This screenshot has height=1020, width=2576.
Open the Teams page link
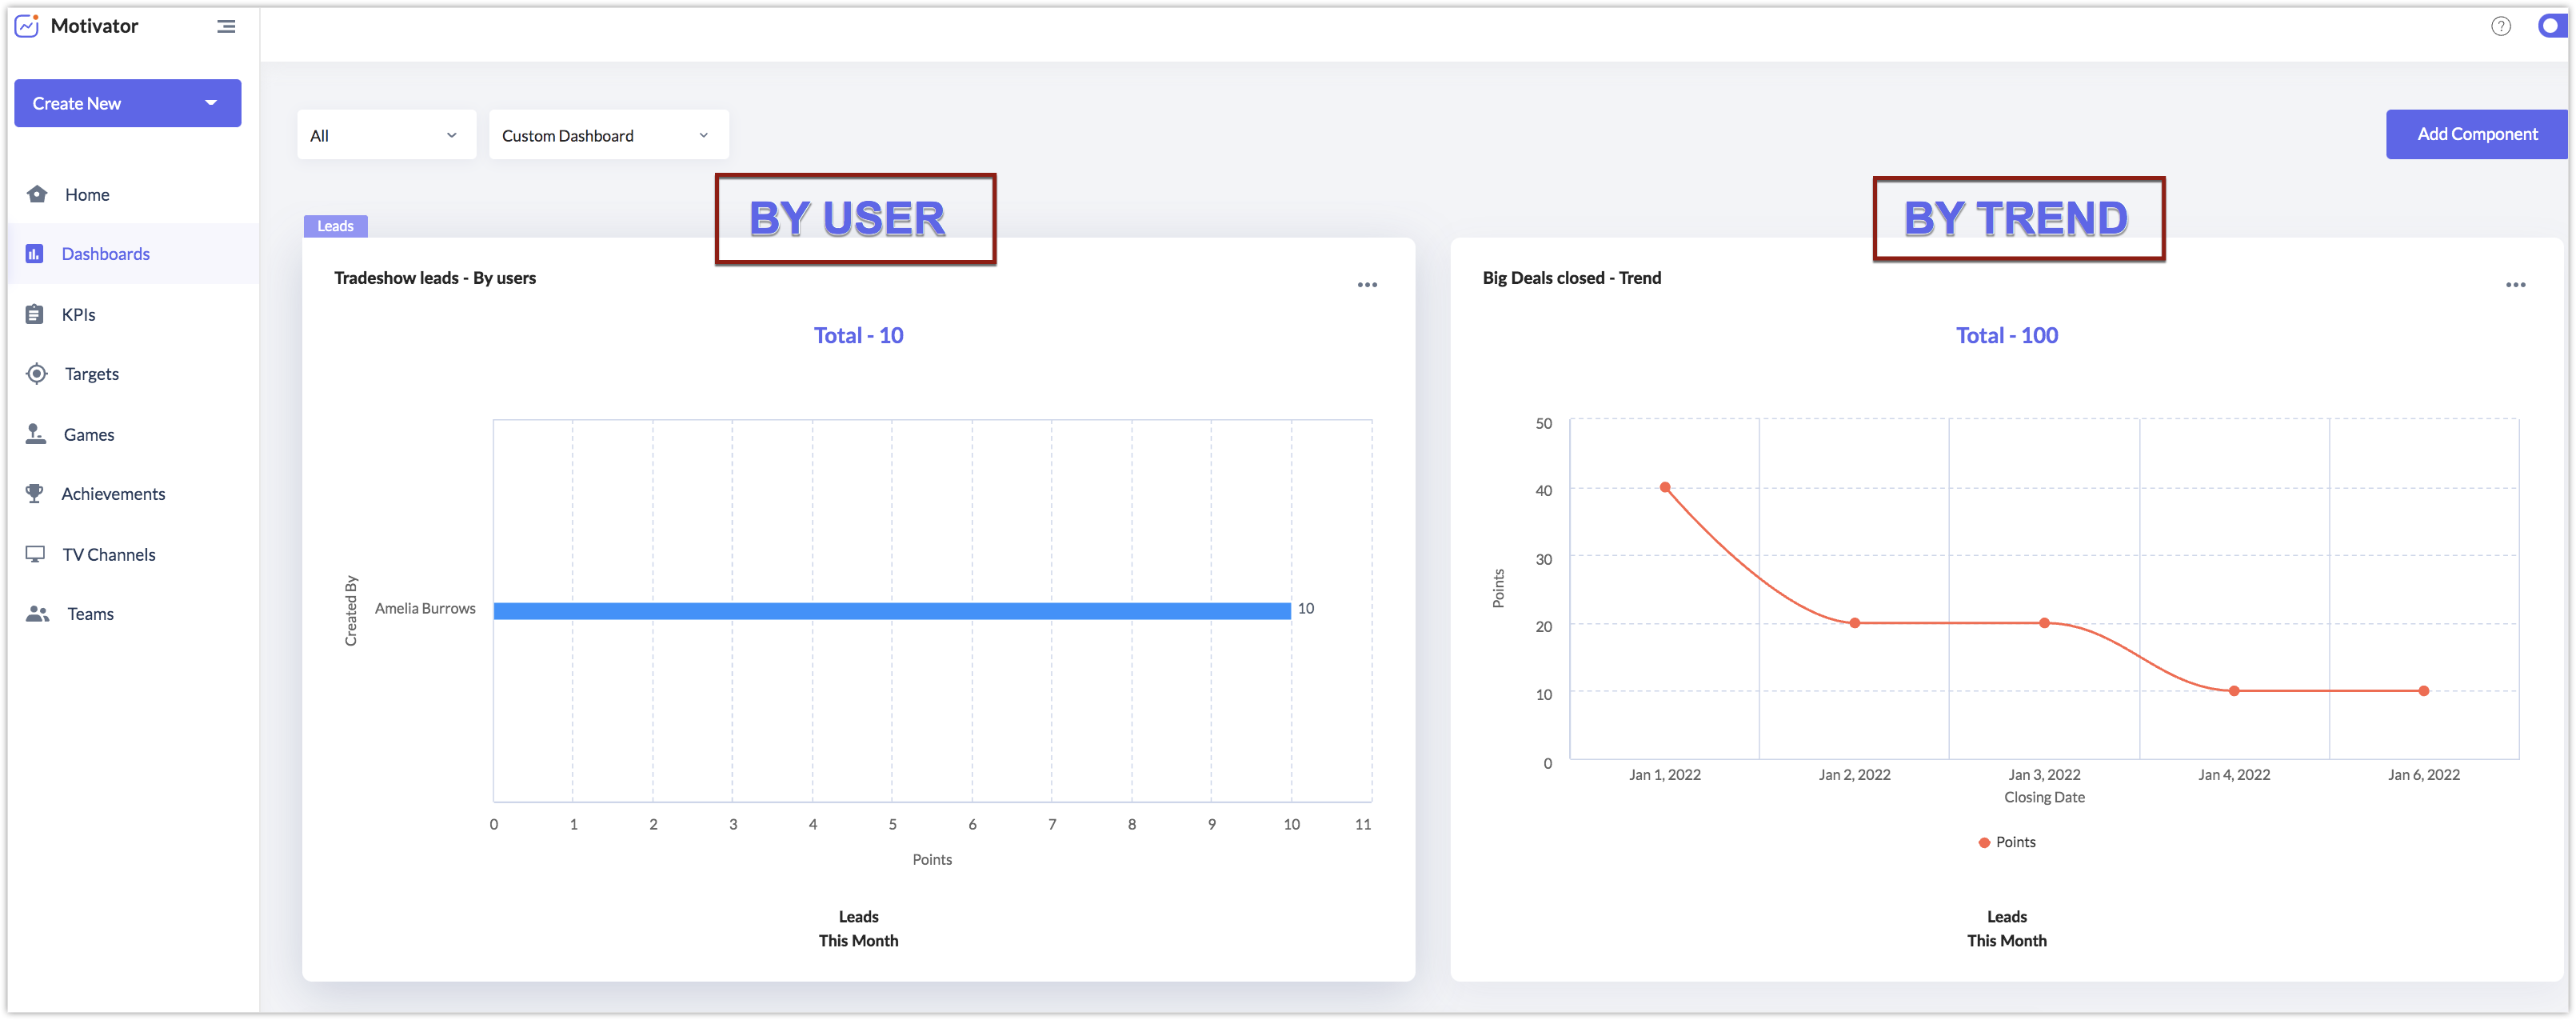90,614
